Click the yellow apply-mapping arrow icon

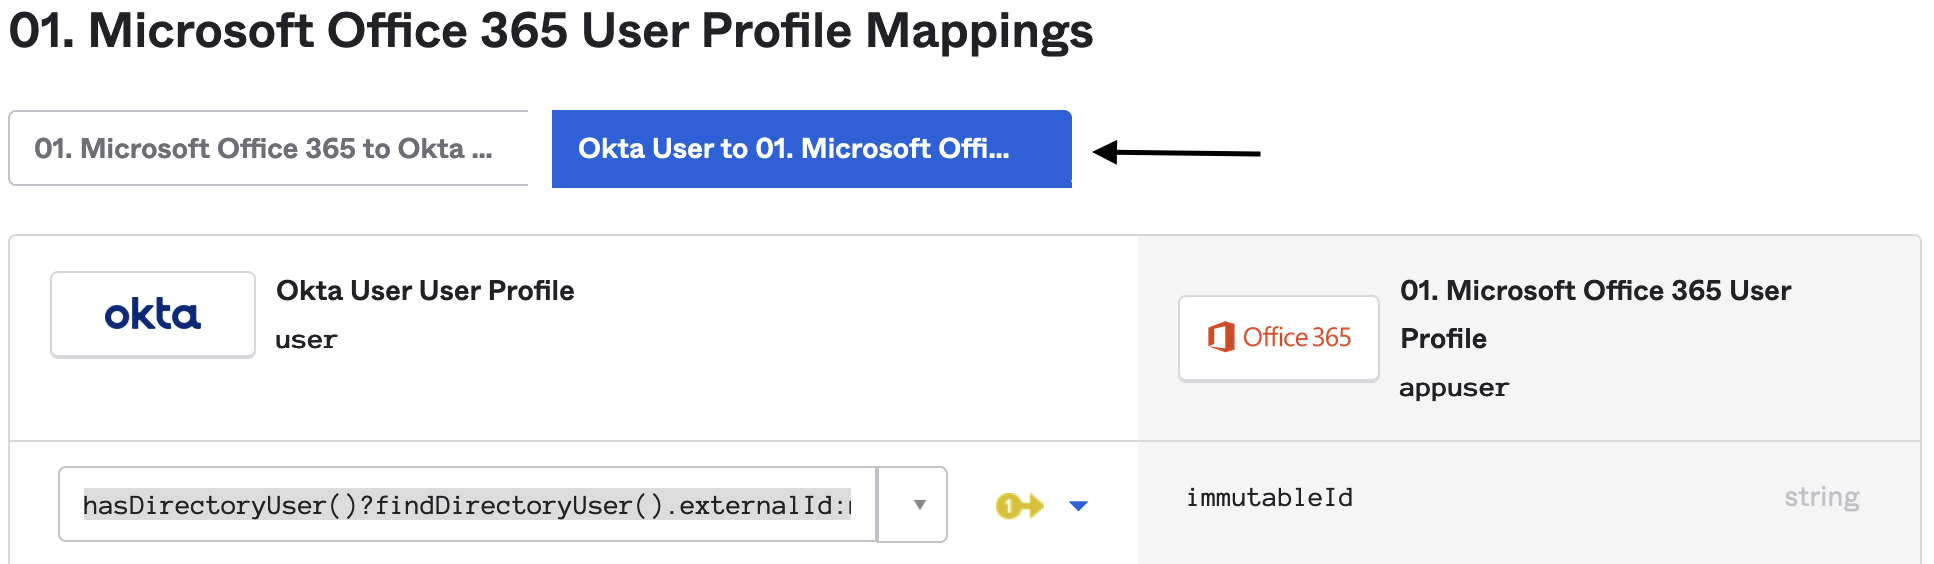tap(1020, 506)
